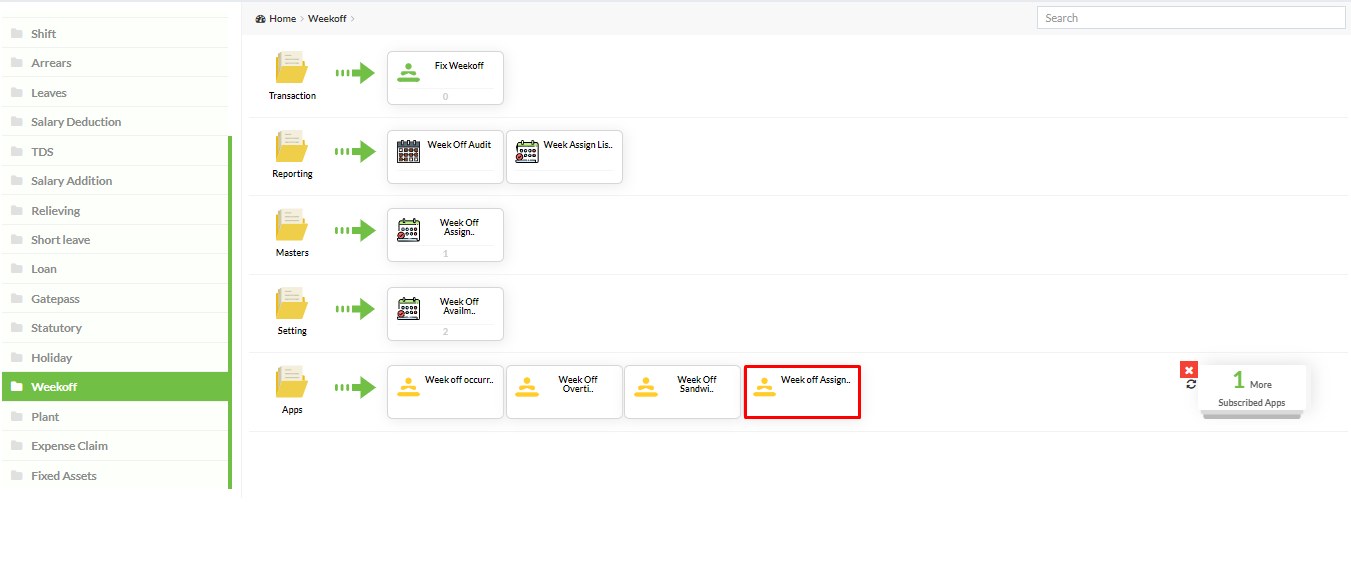Click the calendar icon on Week Assign List
Screen dimensions: 1351x564
pos(527,151)
